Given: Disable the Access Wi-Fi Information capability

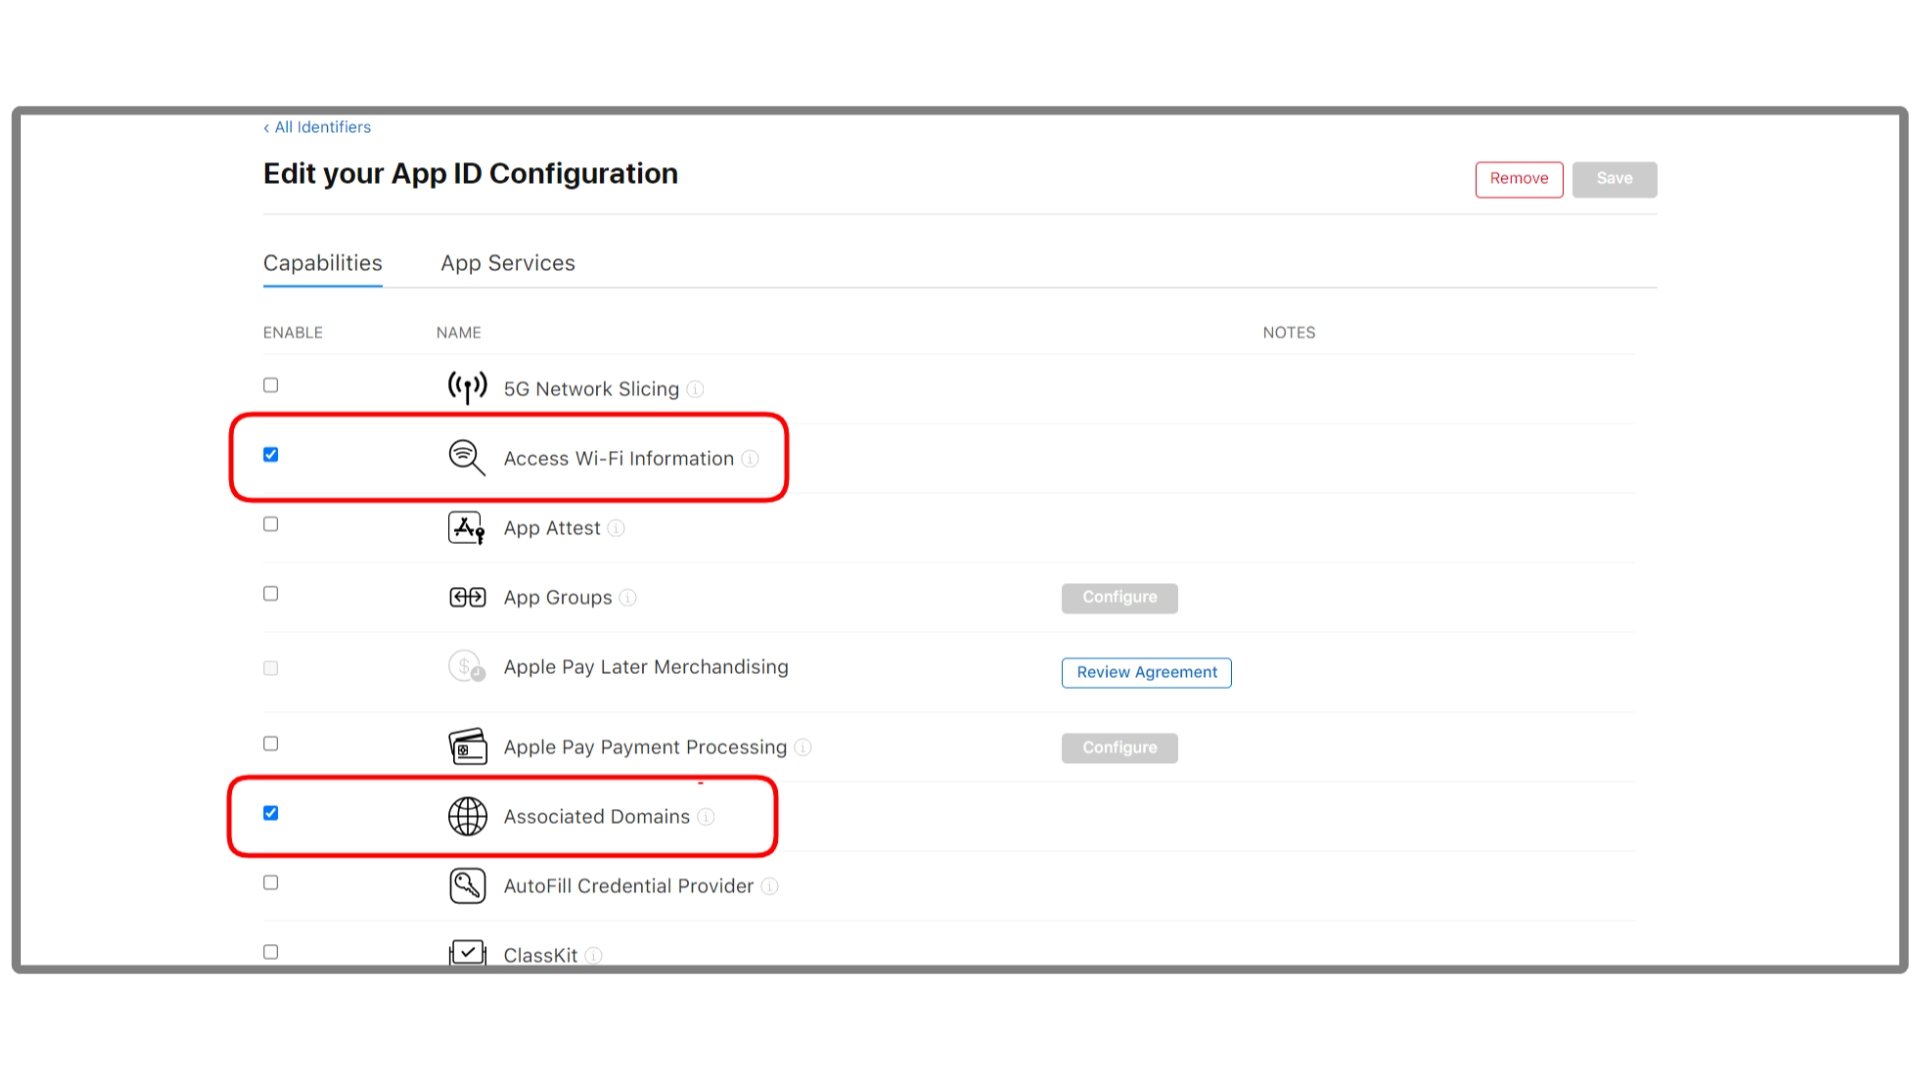Looking at the screenshot, I should (270, 454).
